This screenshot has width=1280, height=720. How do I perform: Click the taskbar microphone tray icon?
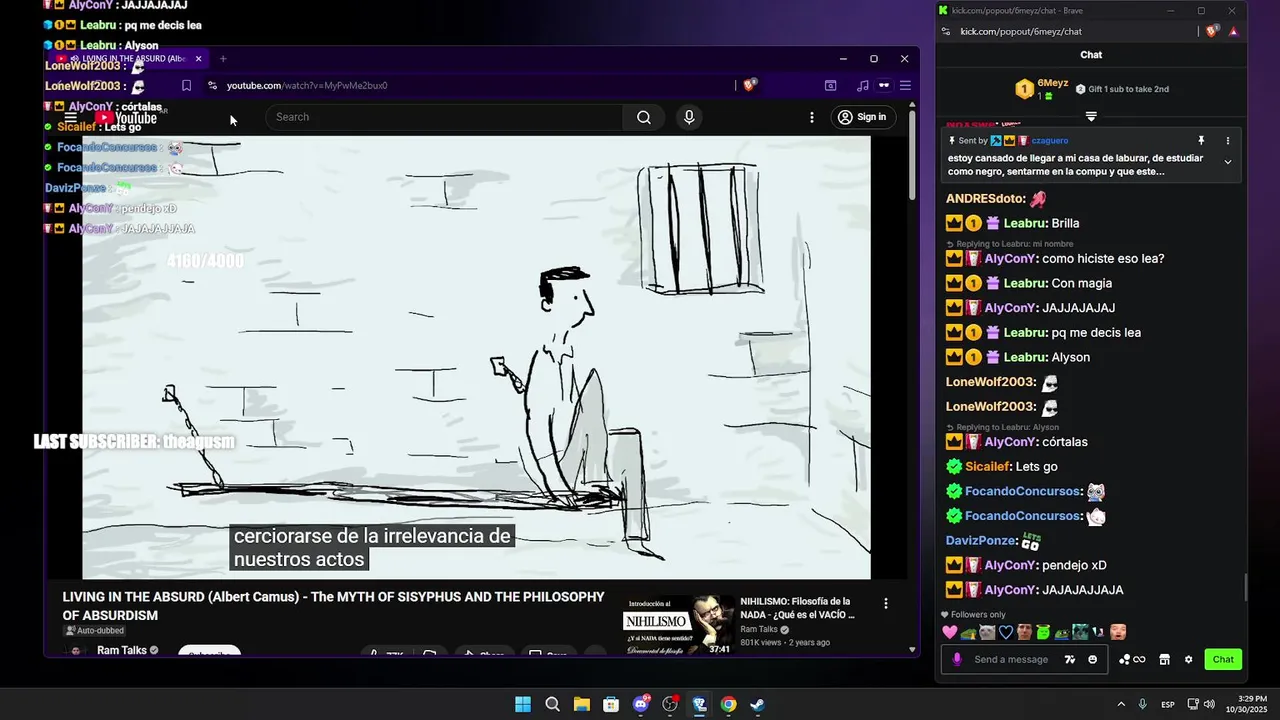click(x=1142, y=704)
